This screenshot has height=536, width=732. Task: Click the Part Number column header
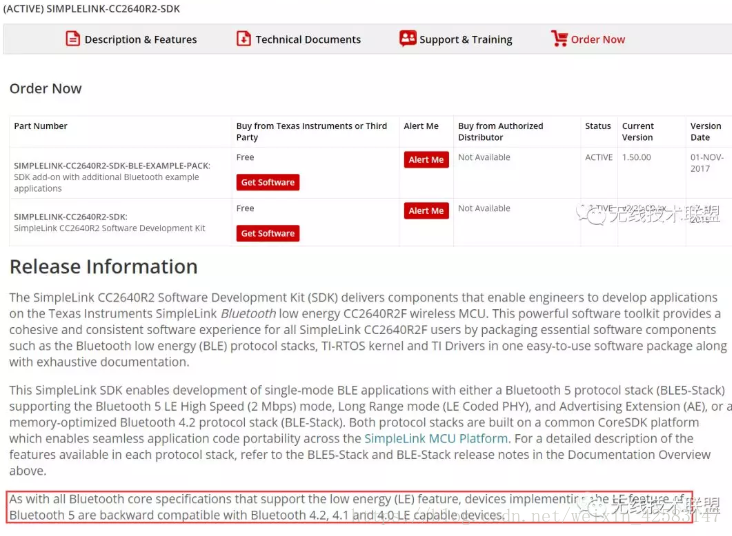pyautogui.click(x=41, y=126)
